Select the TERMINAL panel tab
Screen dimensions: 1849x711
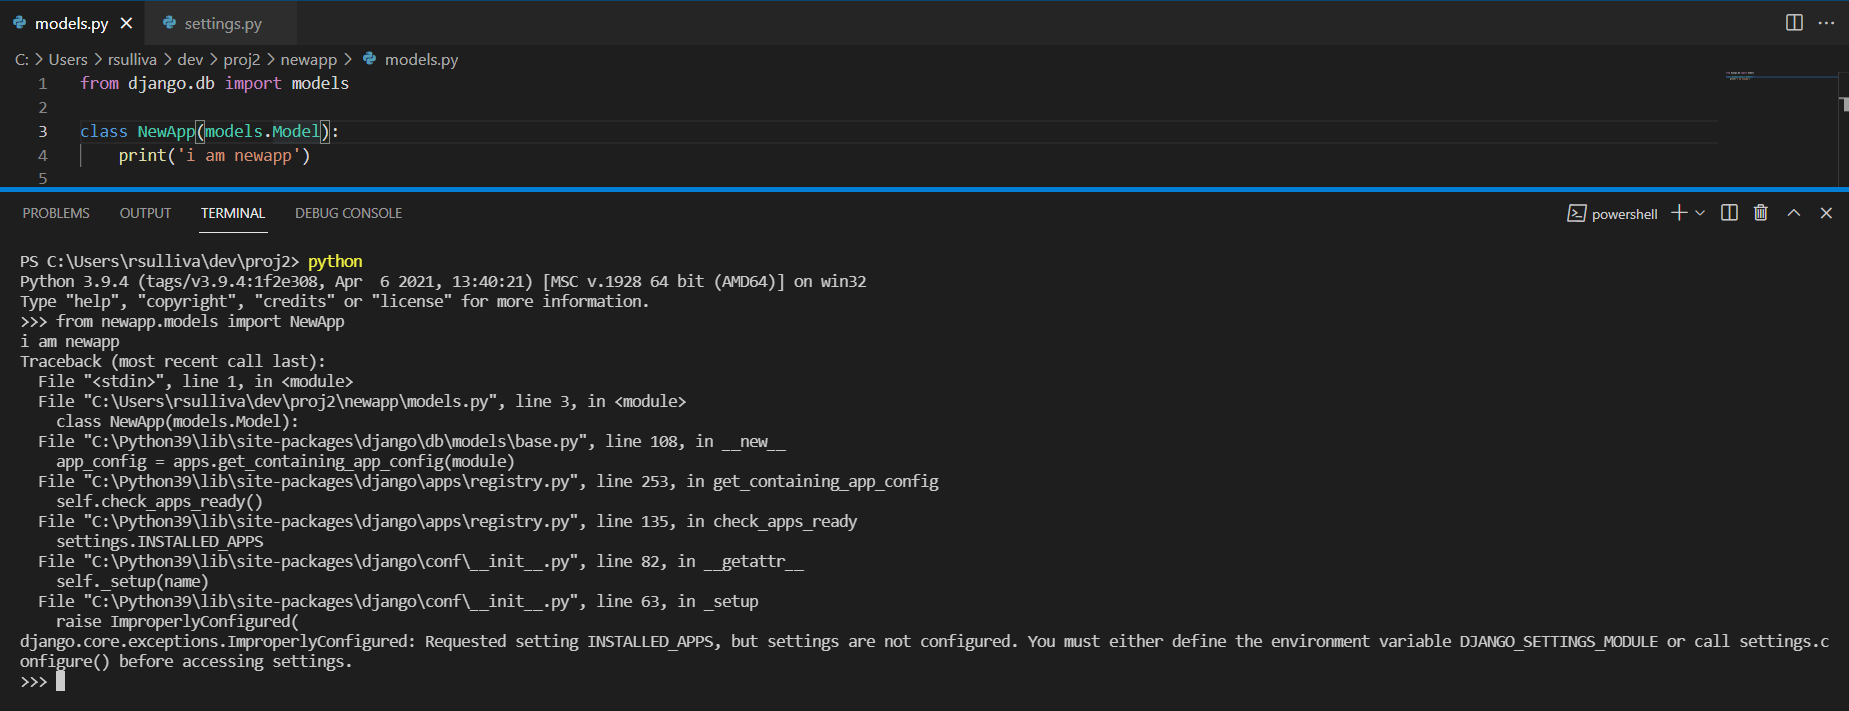coord(232,213)
